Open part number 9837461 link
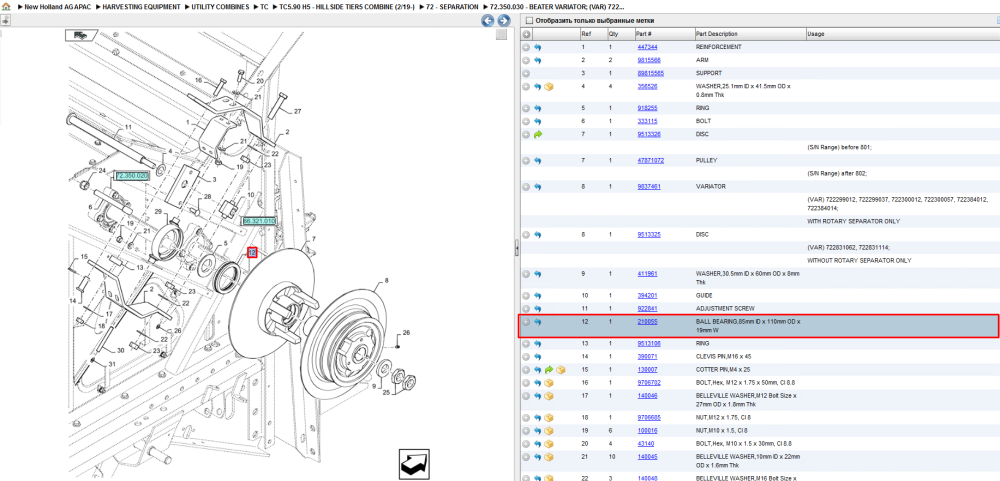 click(649, 187)
